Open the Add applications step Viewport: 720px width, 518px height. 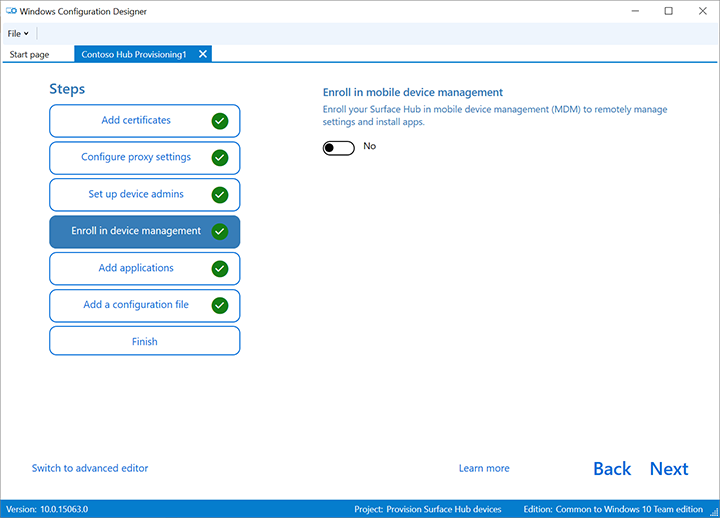pos(145,269)
